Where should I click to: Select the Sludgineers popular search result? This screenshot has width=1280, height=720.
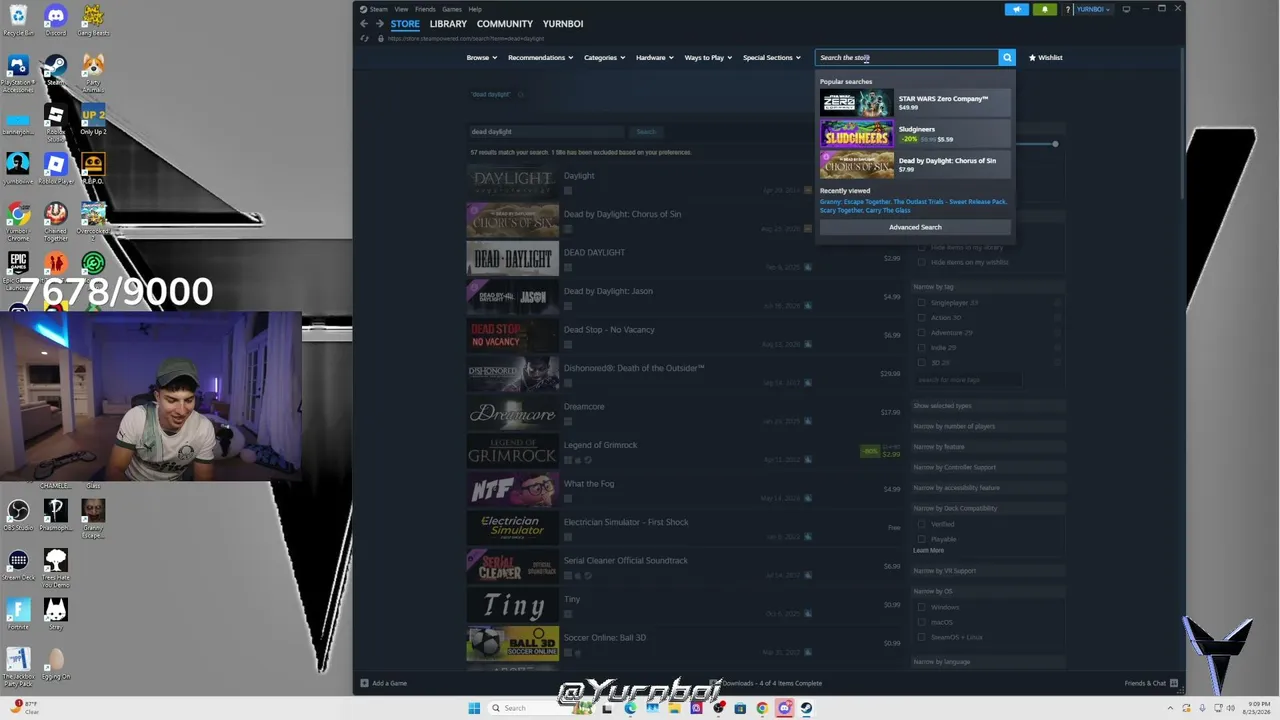coord(915,134)
